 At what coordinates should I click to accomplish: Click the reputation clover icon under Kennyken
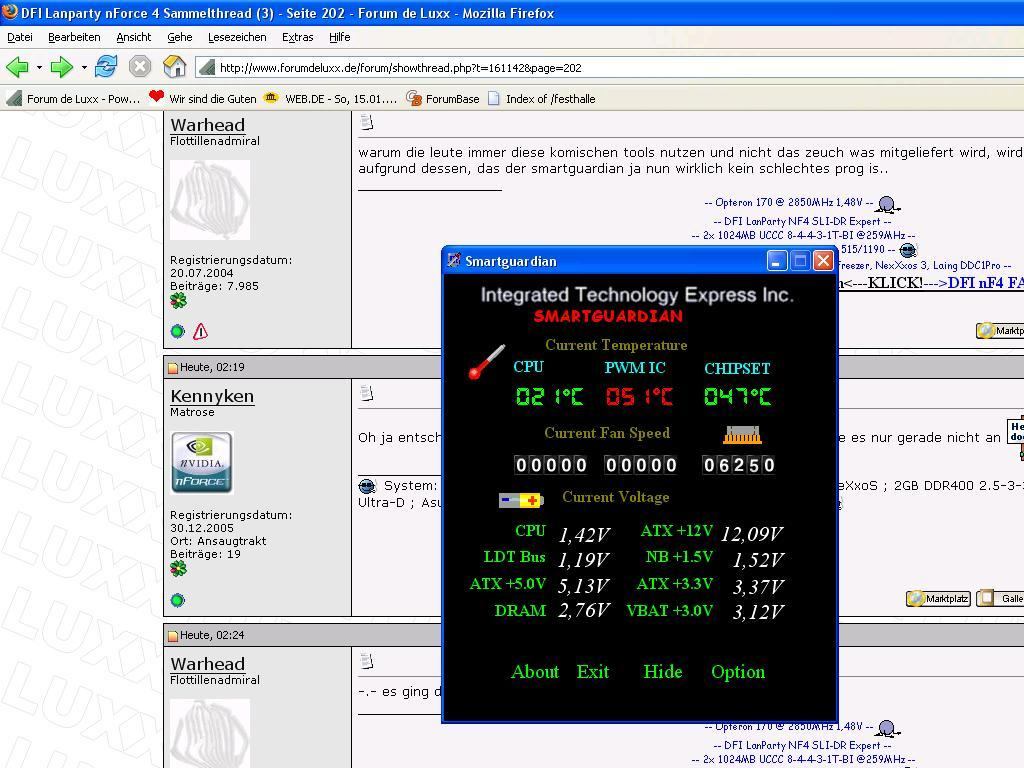coord(178,569)
